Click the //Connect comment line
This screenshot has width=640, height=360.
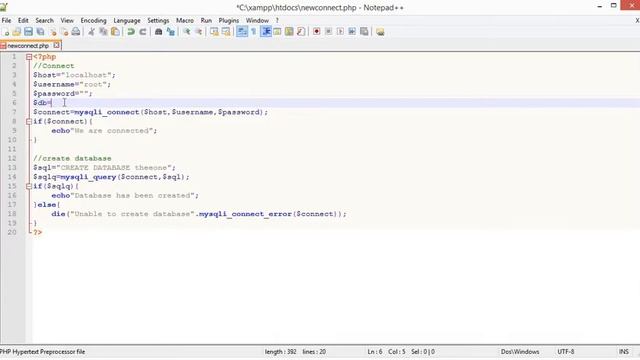click(53, 66)
